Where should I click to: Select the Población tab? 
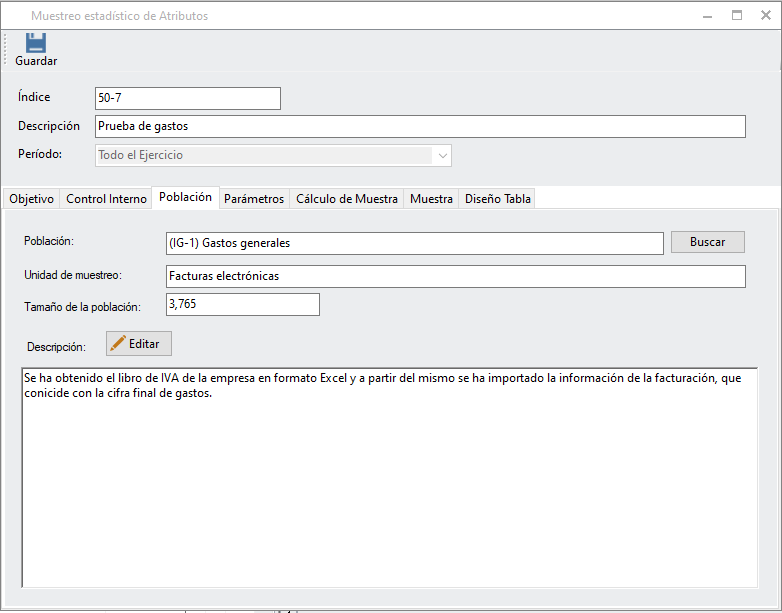(185, 198)
